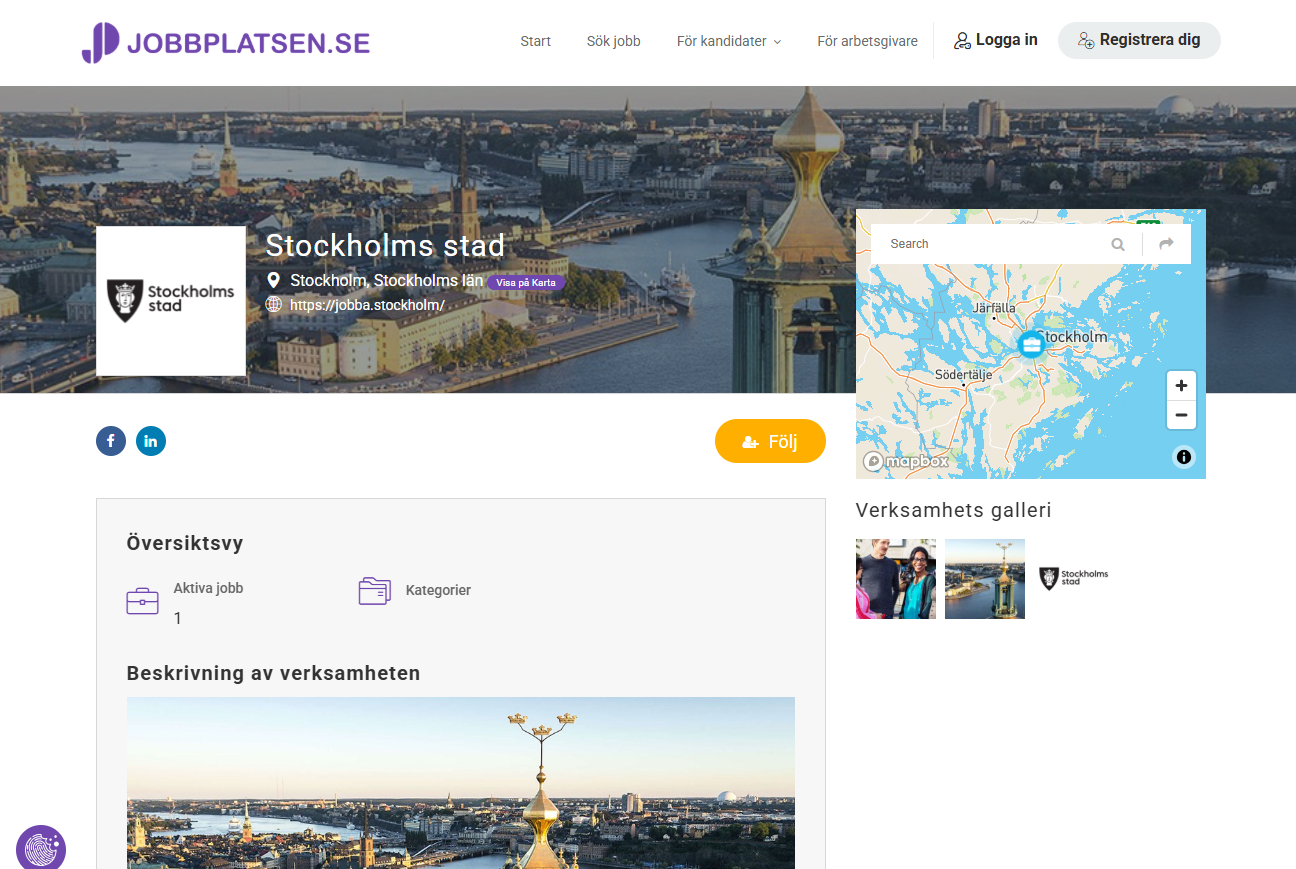Open För arbetsgivare page
The width and height of the screenshot is (1296, 869).
coord(867,41)
